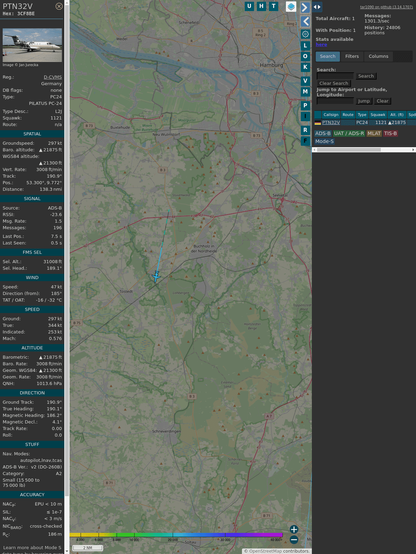Switch to the Columns tab
Viewport: 416px width, 554px height.
point(378,56)
